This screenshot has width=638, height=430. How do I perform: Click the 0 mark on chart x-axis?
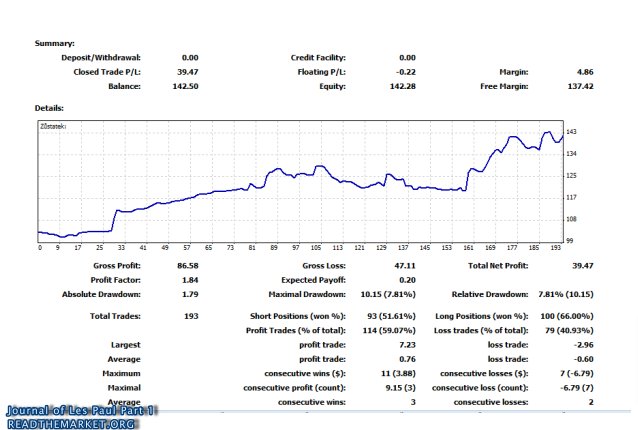click(x=40, y=247)
